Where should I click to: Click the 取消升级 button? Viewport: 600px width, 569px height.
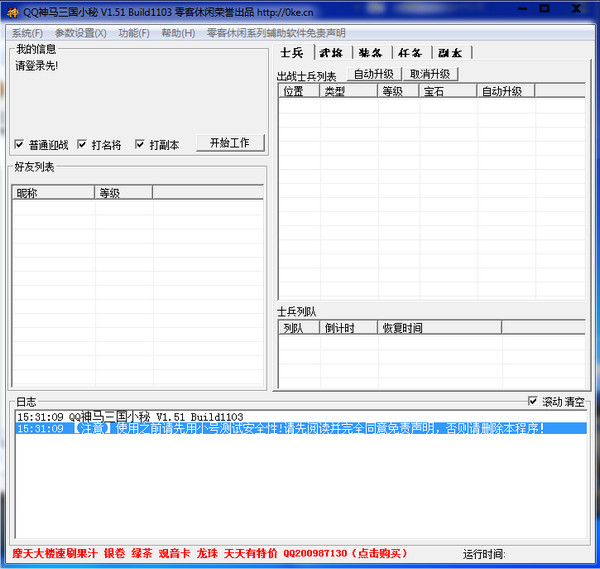coord(430,74)
